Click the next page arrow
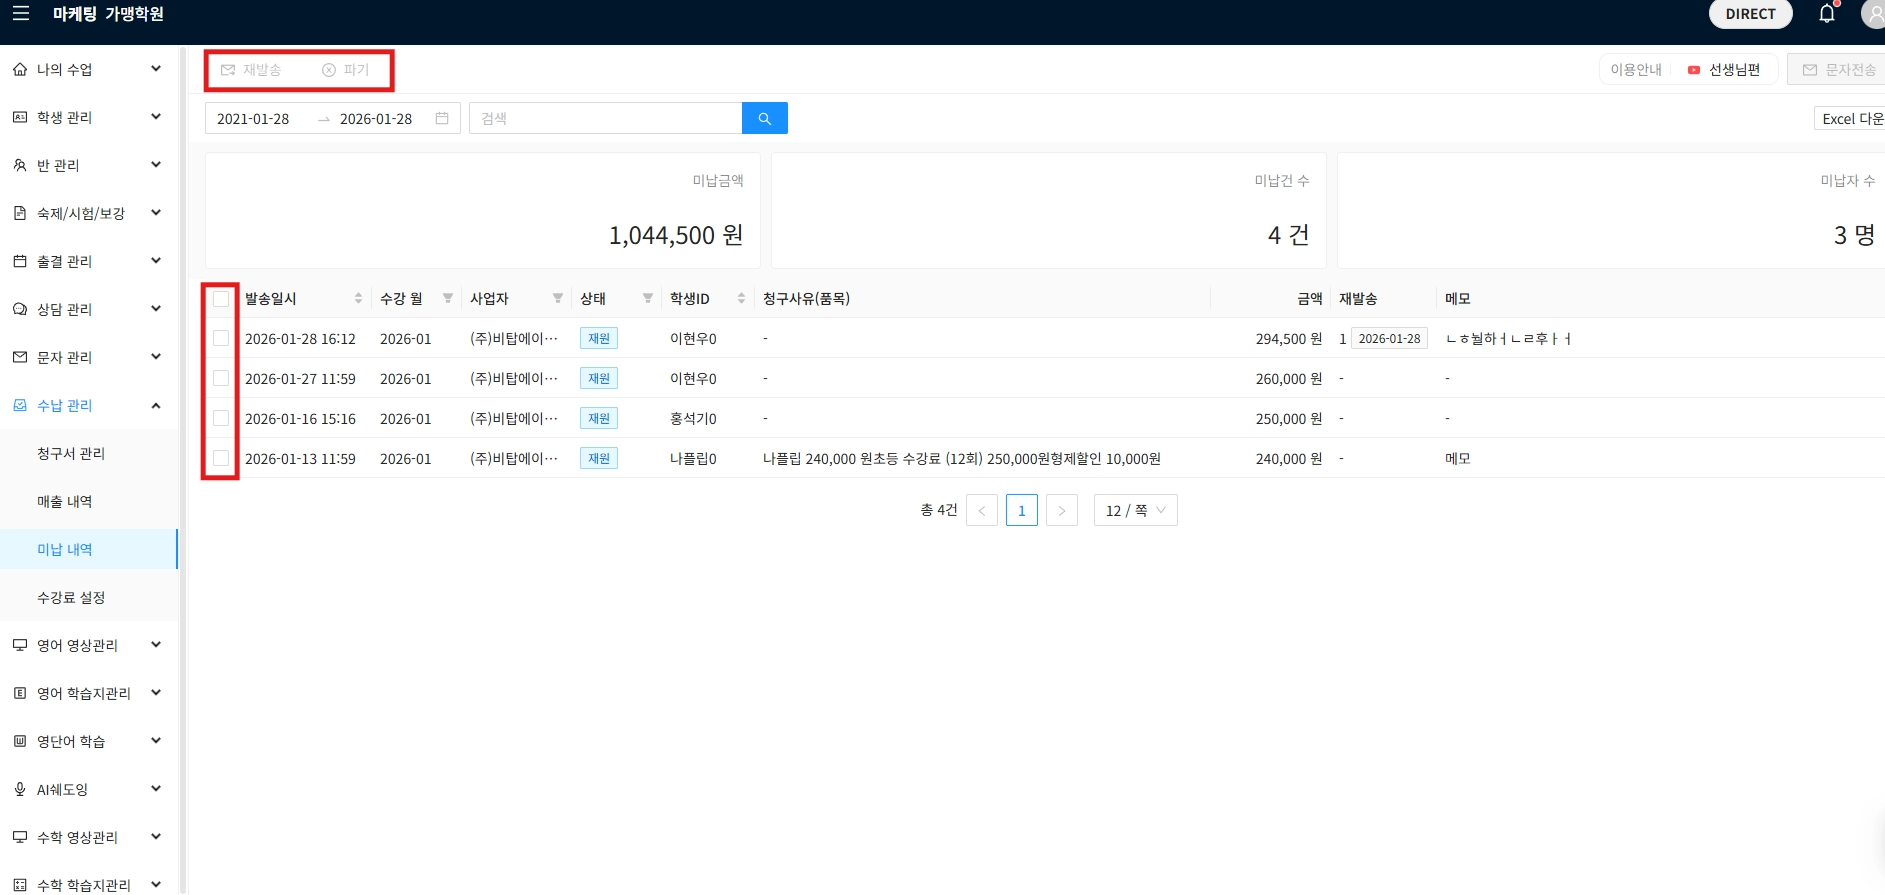The height and width of the screenshot is (895, 1885). click(1061, 510)
